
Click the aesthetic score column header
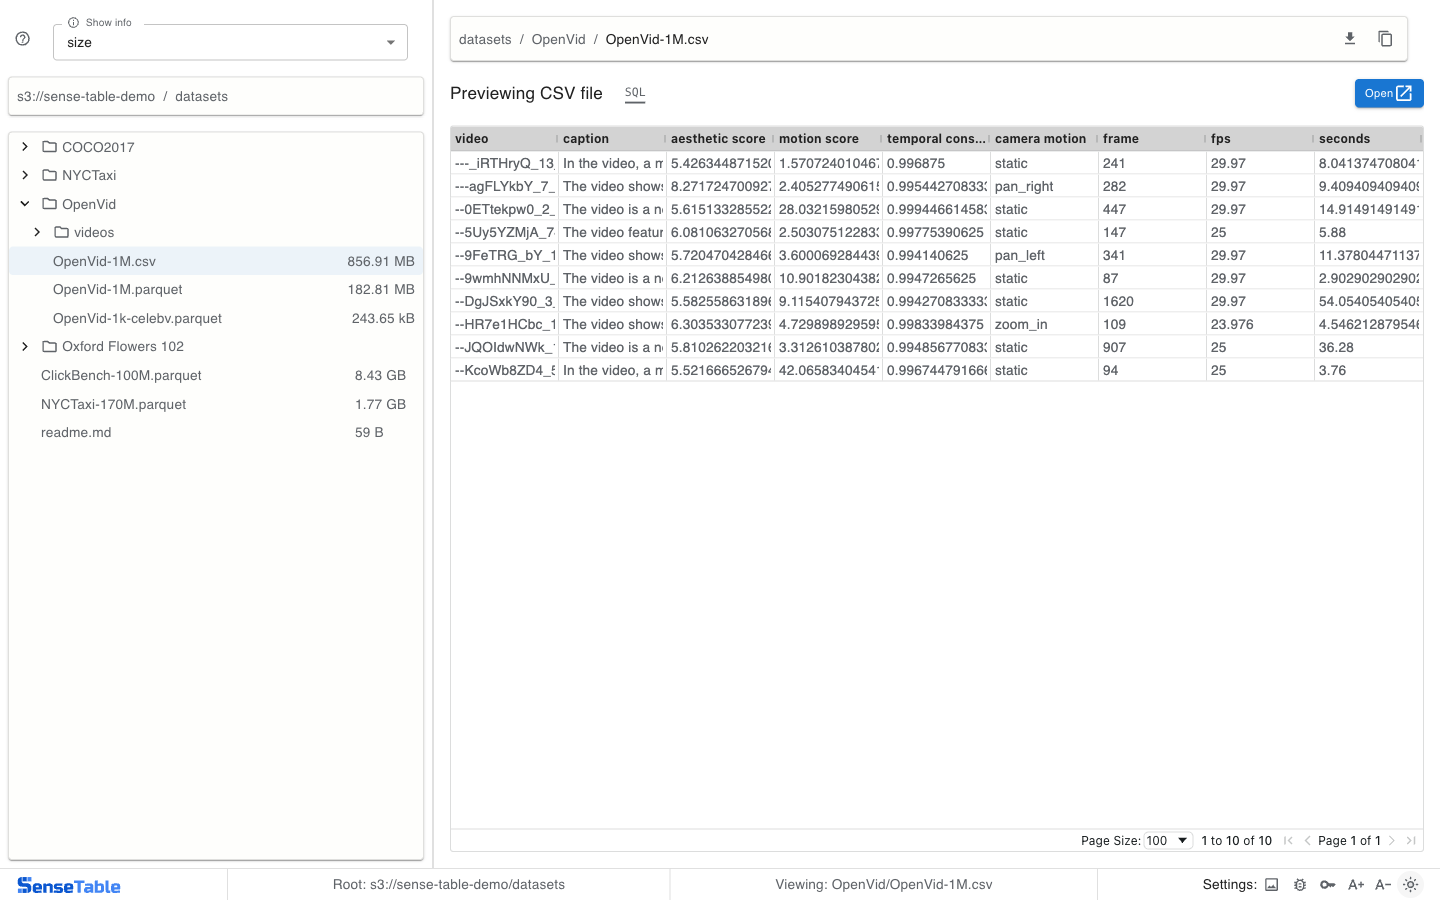[718, 139]
